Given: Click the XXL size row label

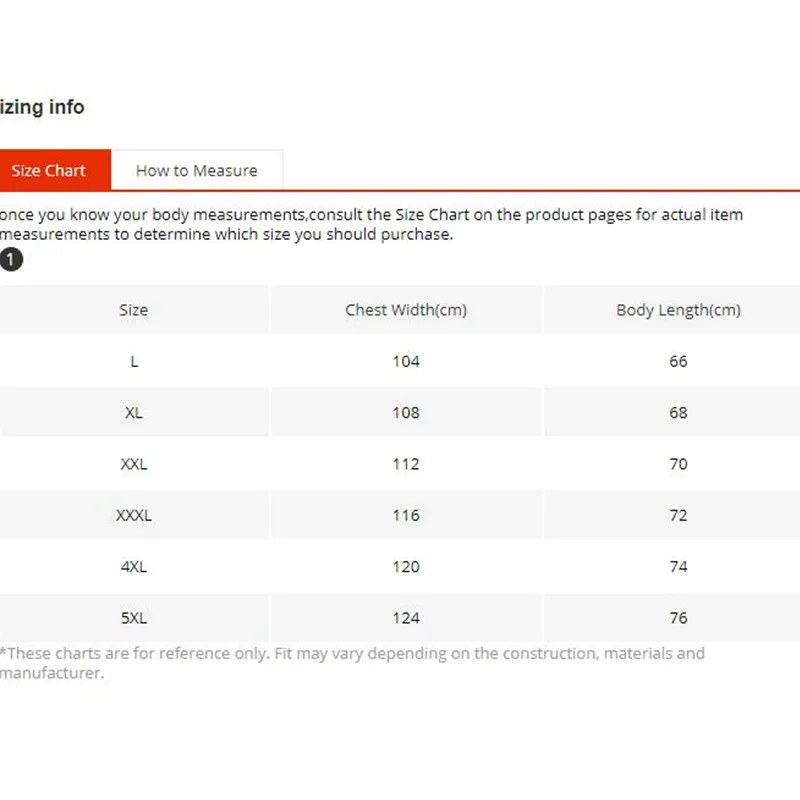Looking at the screenshot, I should 134,464.
